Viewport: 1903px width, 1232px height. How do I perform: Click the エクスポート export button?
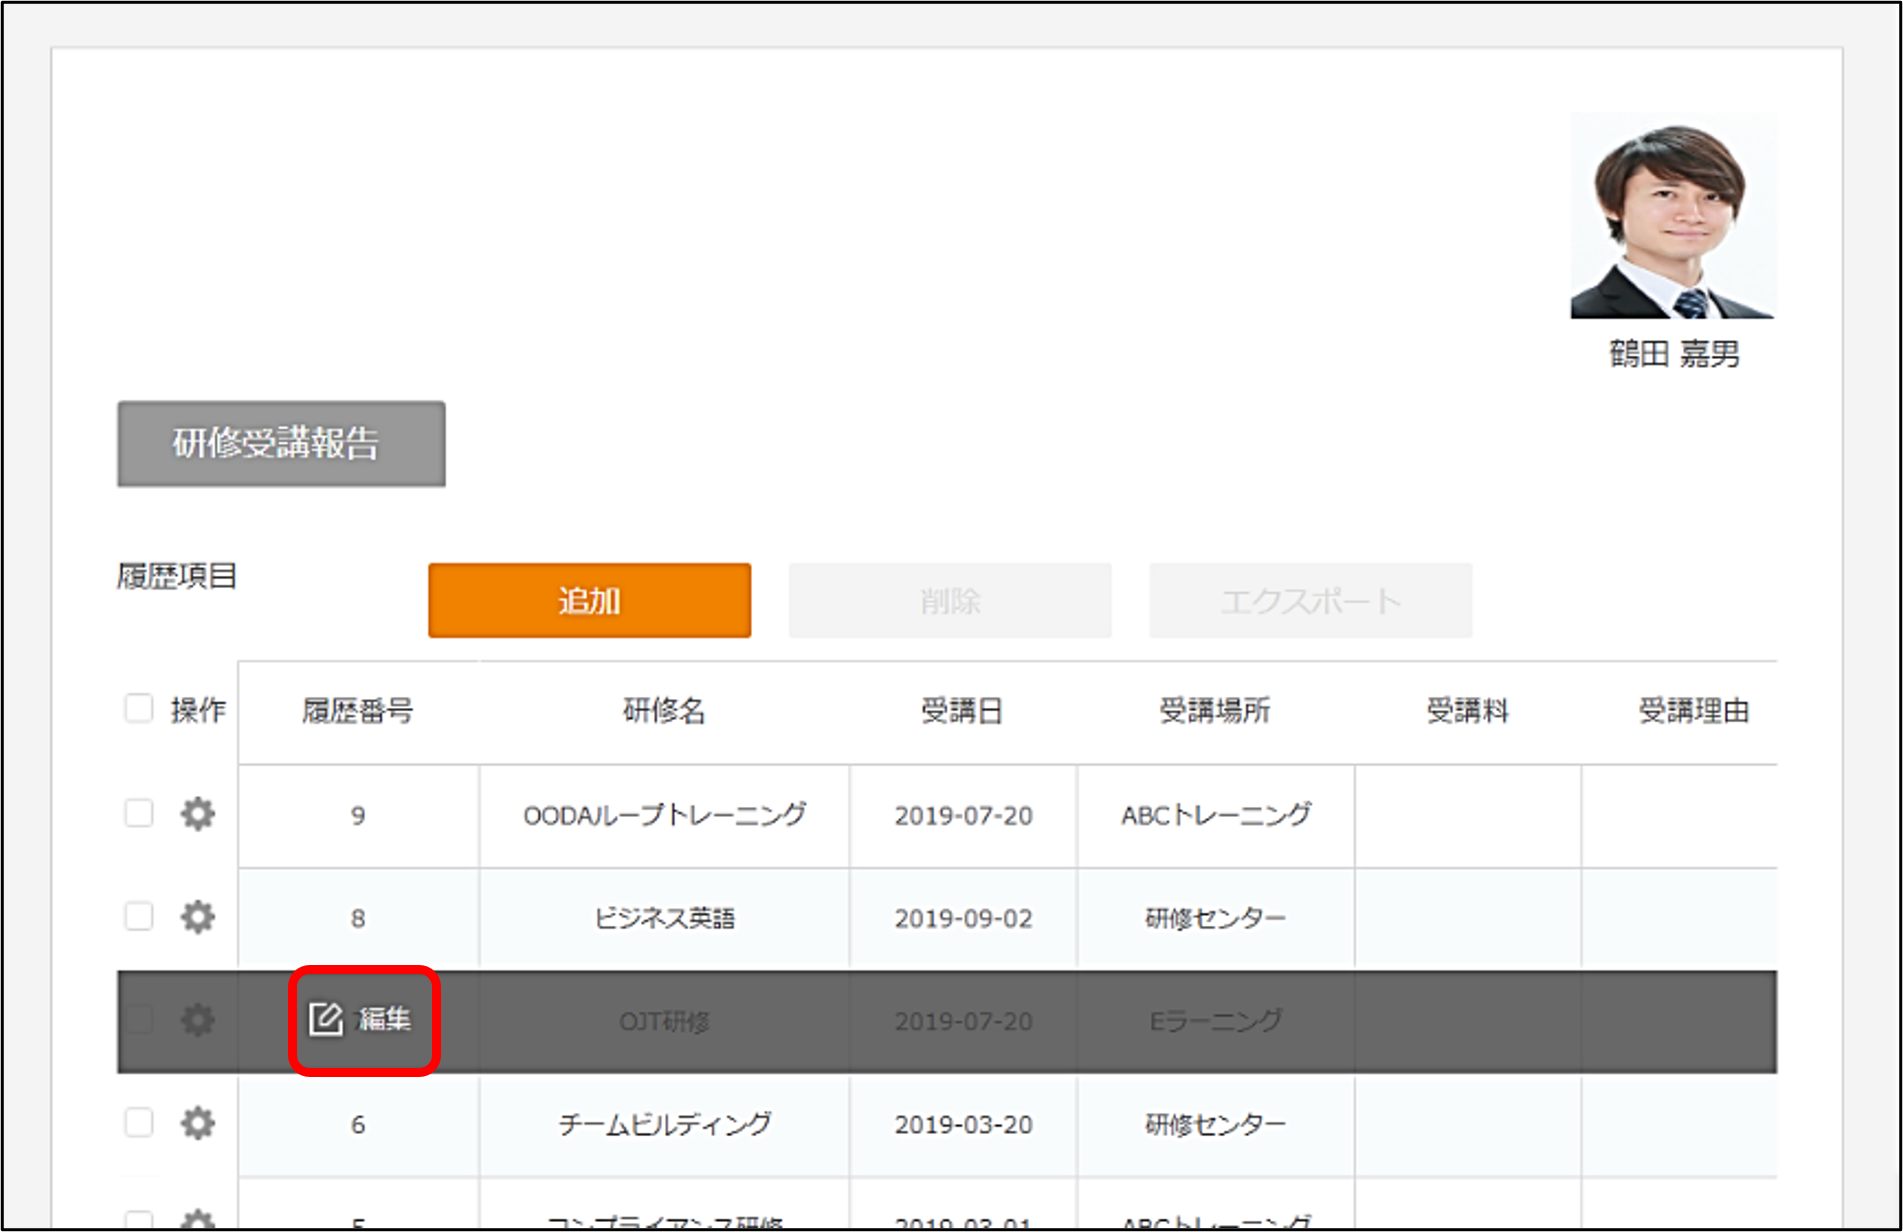point(1310,600)
